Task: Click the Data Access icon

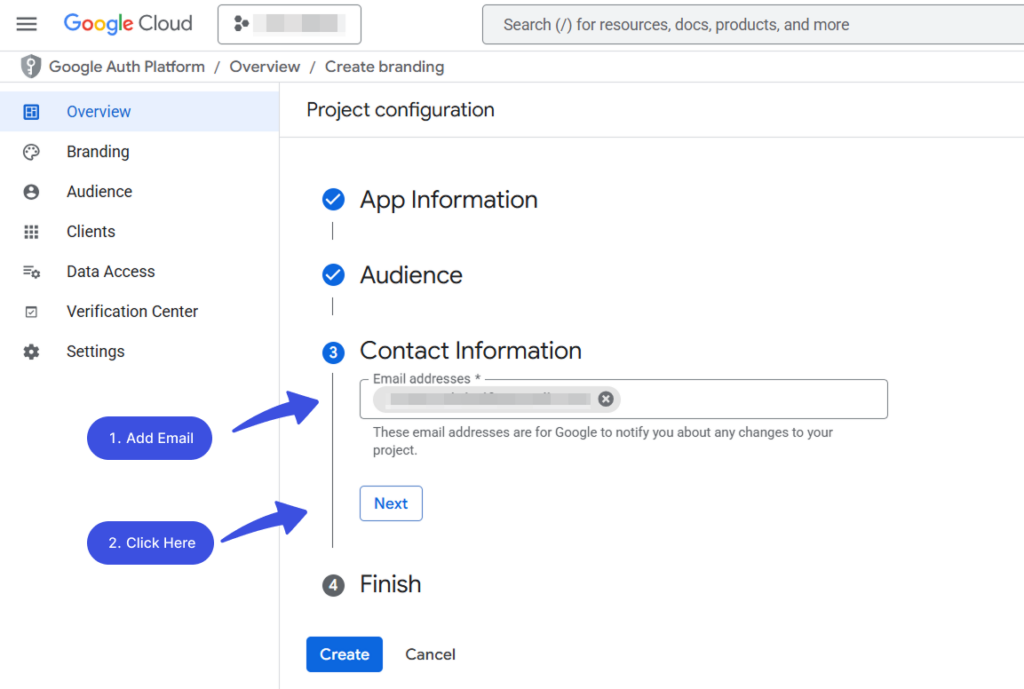Action: 31,271
